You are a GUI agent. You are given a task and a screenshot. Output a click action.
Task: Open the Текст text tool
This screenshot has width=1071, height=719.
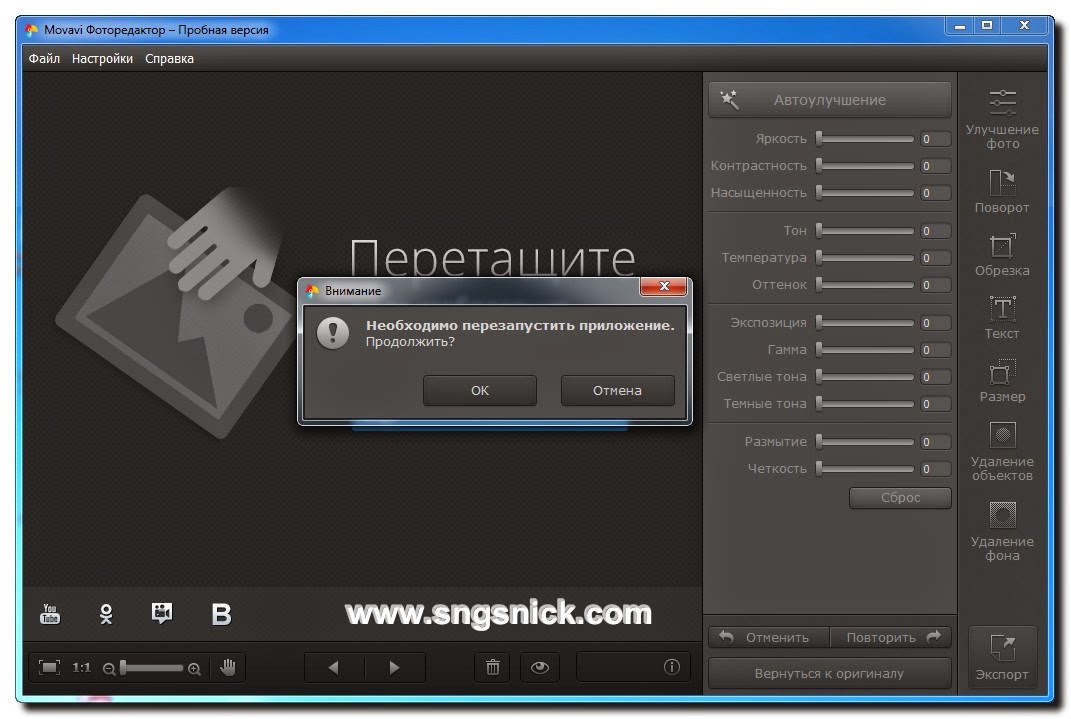[x=1001, y=318]
